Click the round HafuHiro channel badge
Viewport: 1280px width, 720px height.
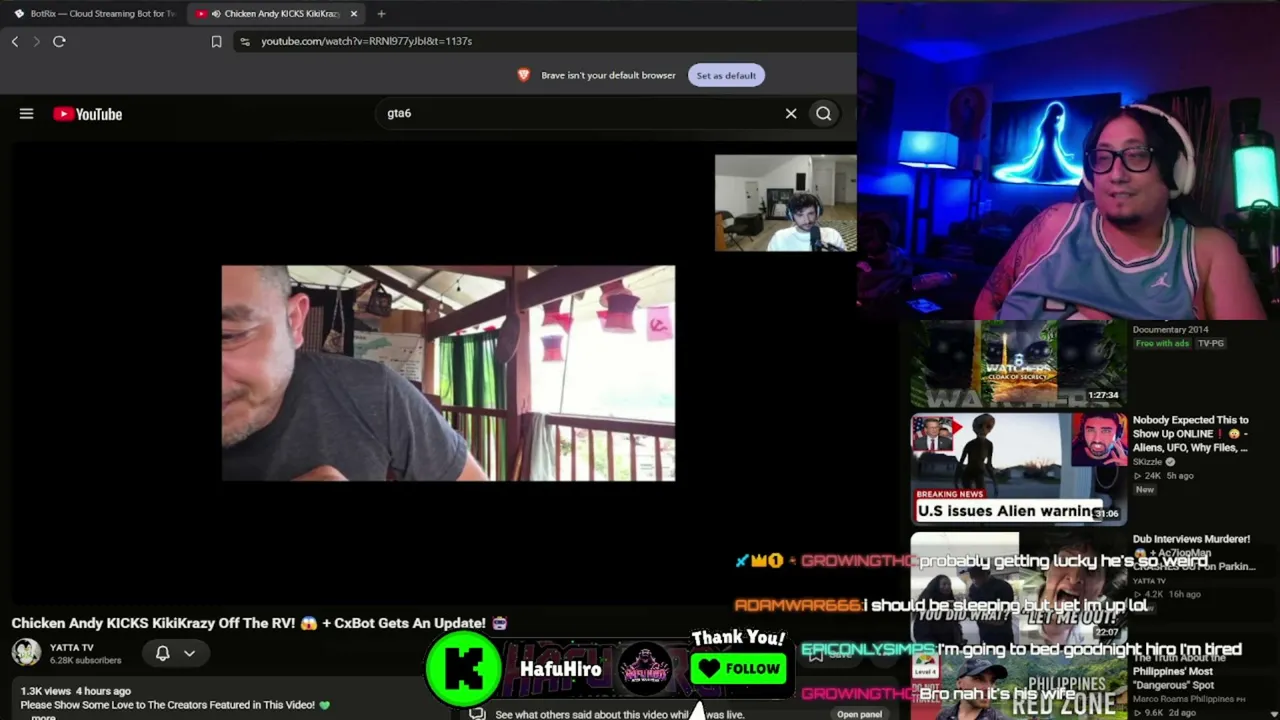click(645, 668)
